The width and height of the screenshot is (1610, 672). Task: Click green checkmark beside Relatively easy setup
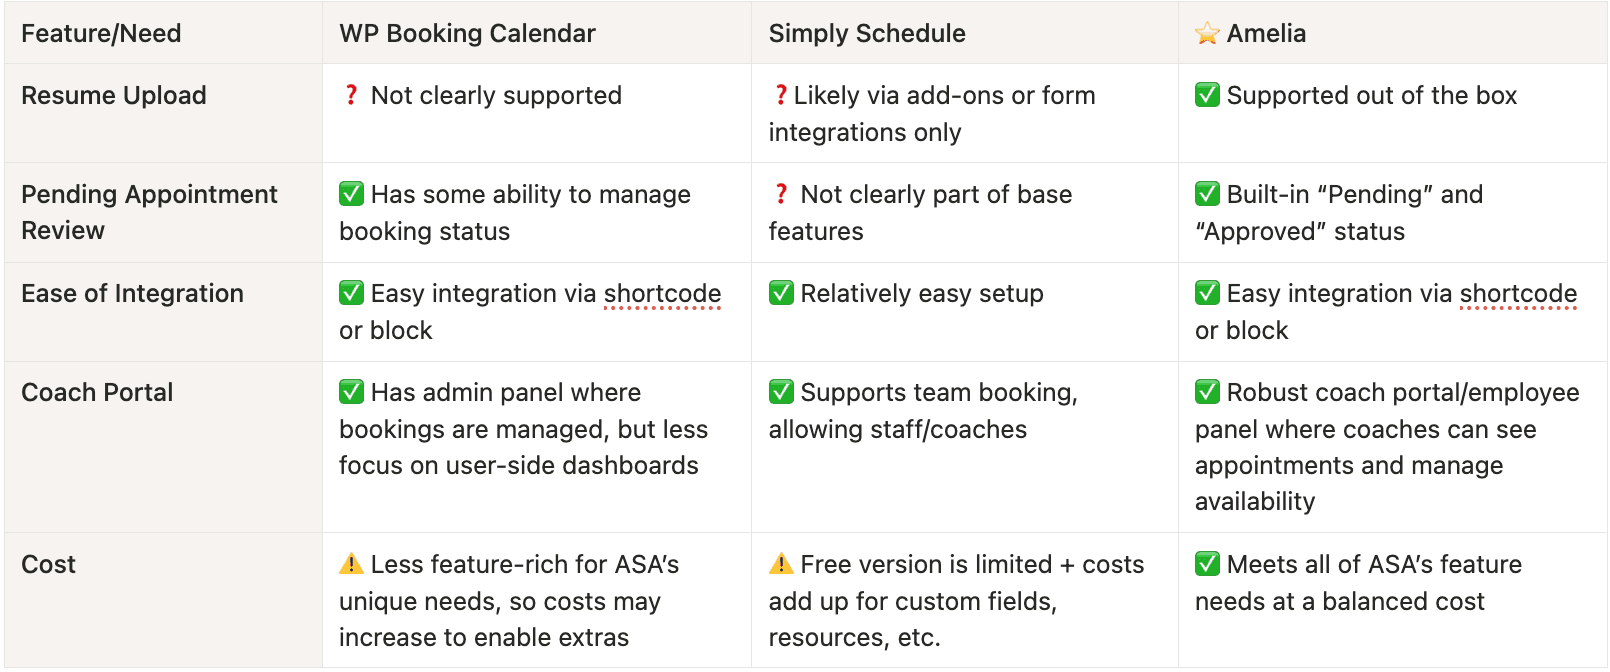tap(781, 293)
